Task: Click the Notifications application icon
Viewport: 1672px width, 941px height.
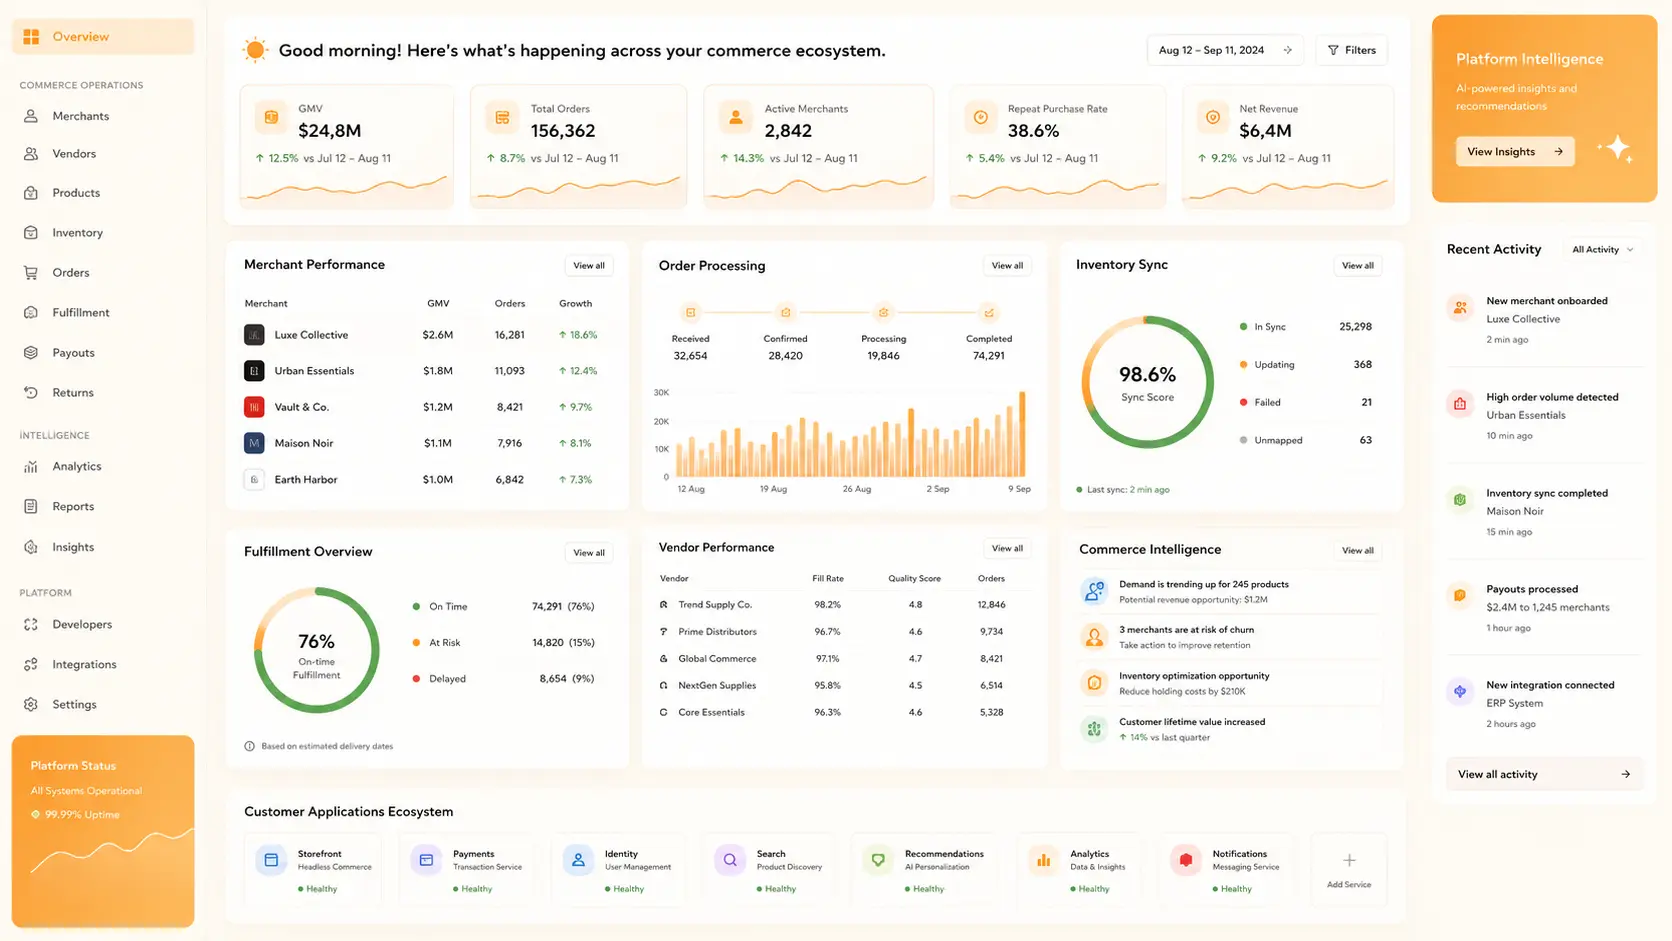Action: (1186, 860)
